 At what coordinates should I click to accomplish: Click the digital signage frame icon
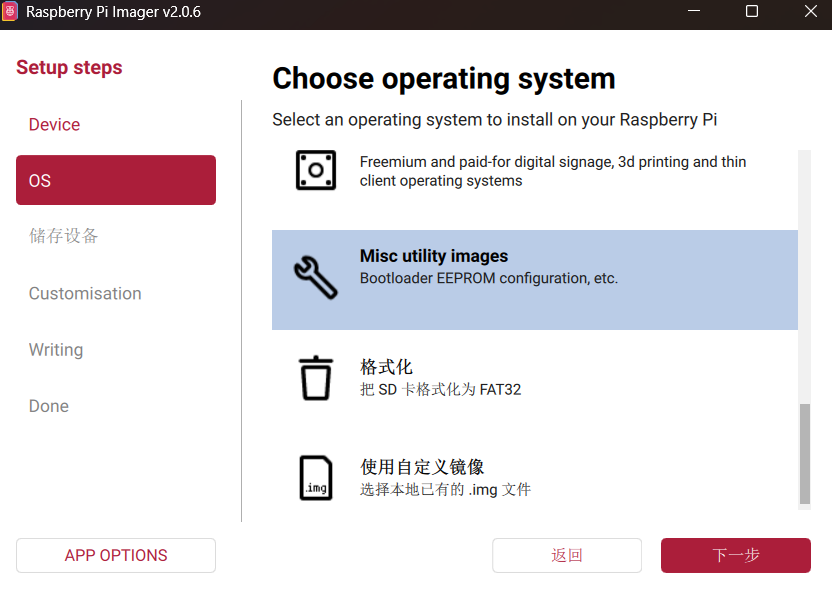click(x=316, y=170)
